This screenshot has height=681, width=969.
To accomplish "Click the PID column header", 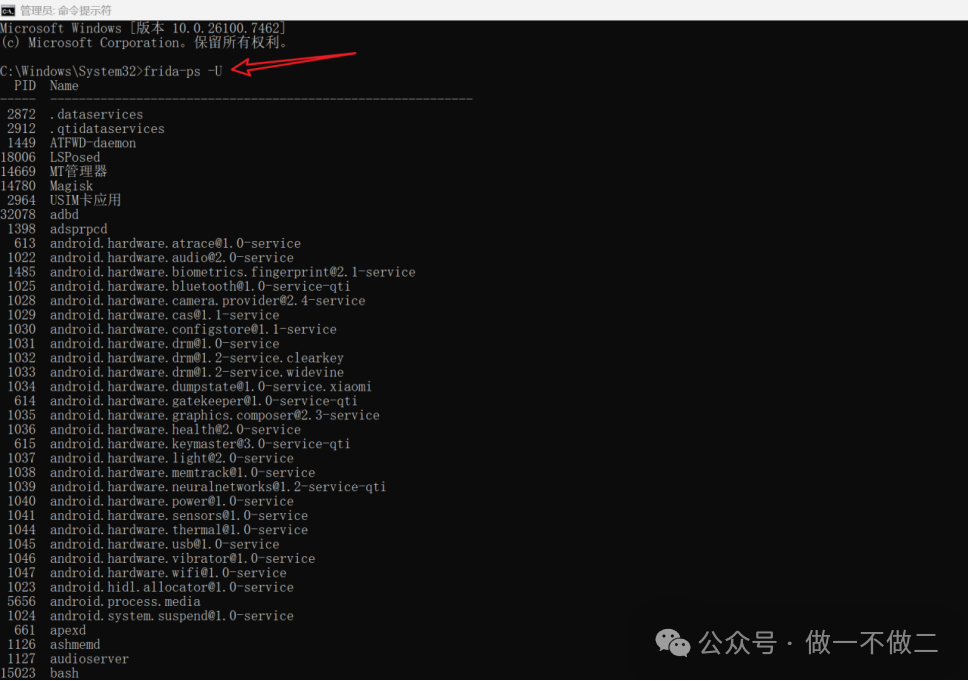I will pos(25,85).
